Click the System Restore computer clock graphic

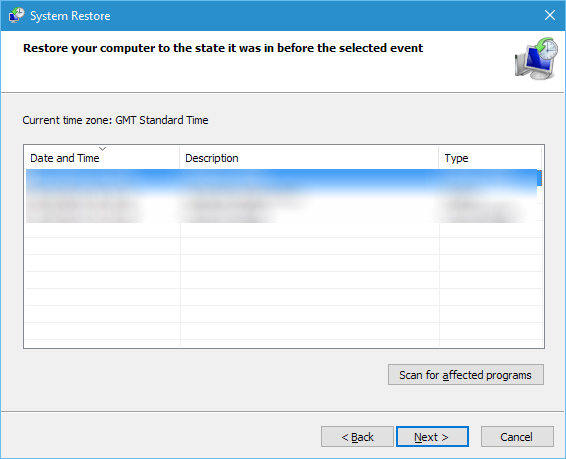point(536,58)
